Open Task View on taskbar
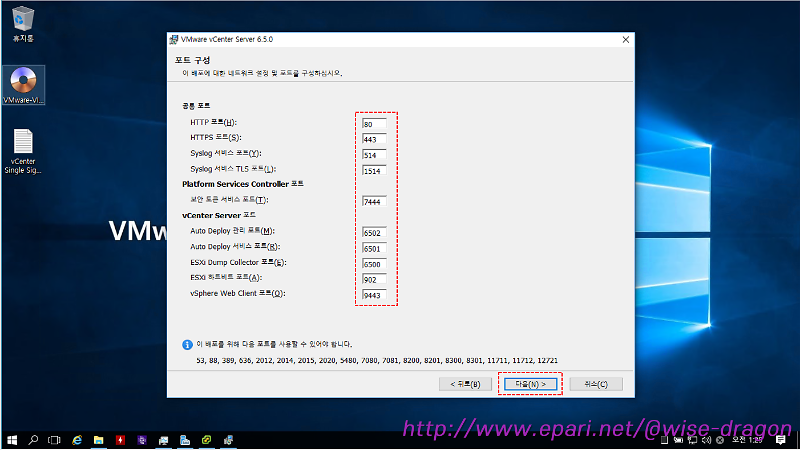The width and height of the screenshot is (800, 450). tap(54, 440)
